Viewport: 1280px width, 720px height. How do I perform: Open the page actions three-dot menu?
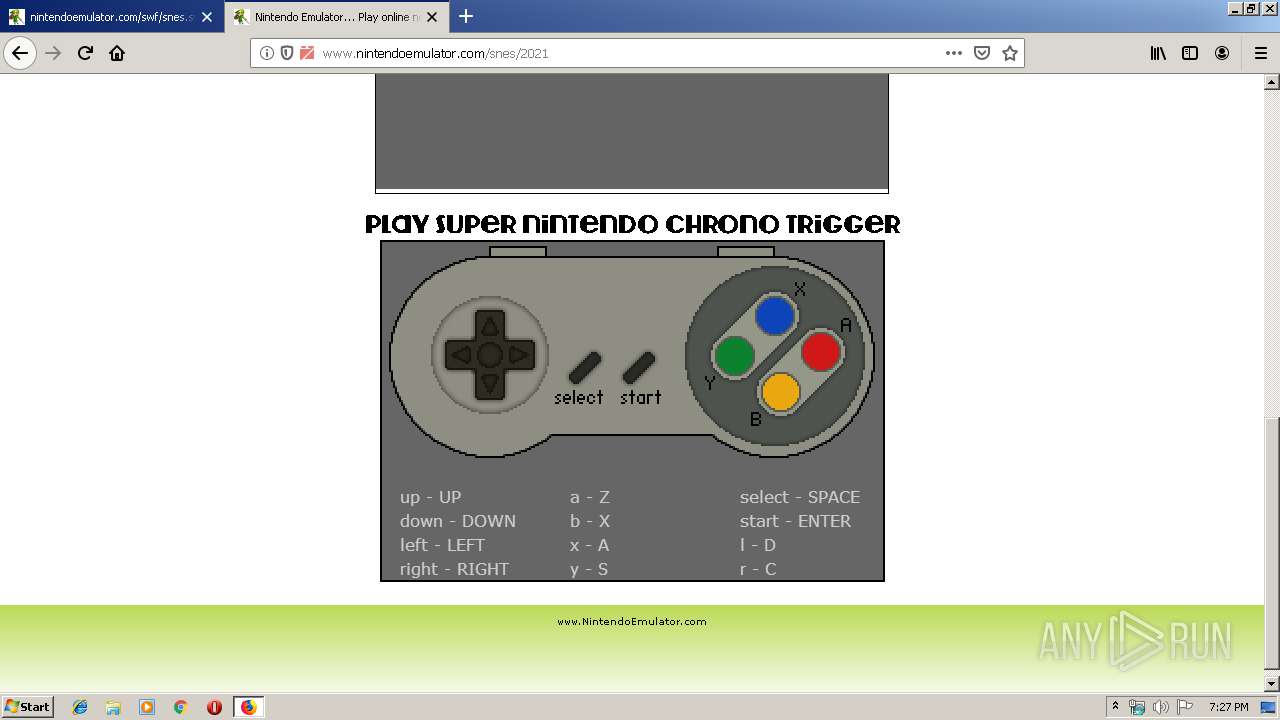[954, 53]
